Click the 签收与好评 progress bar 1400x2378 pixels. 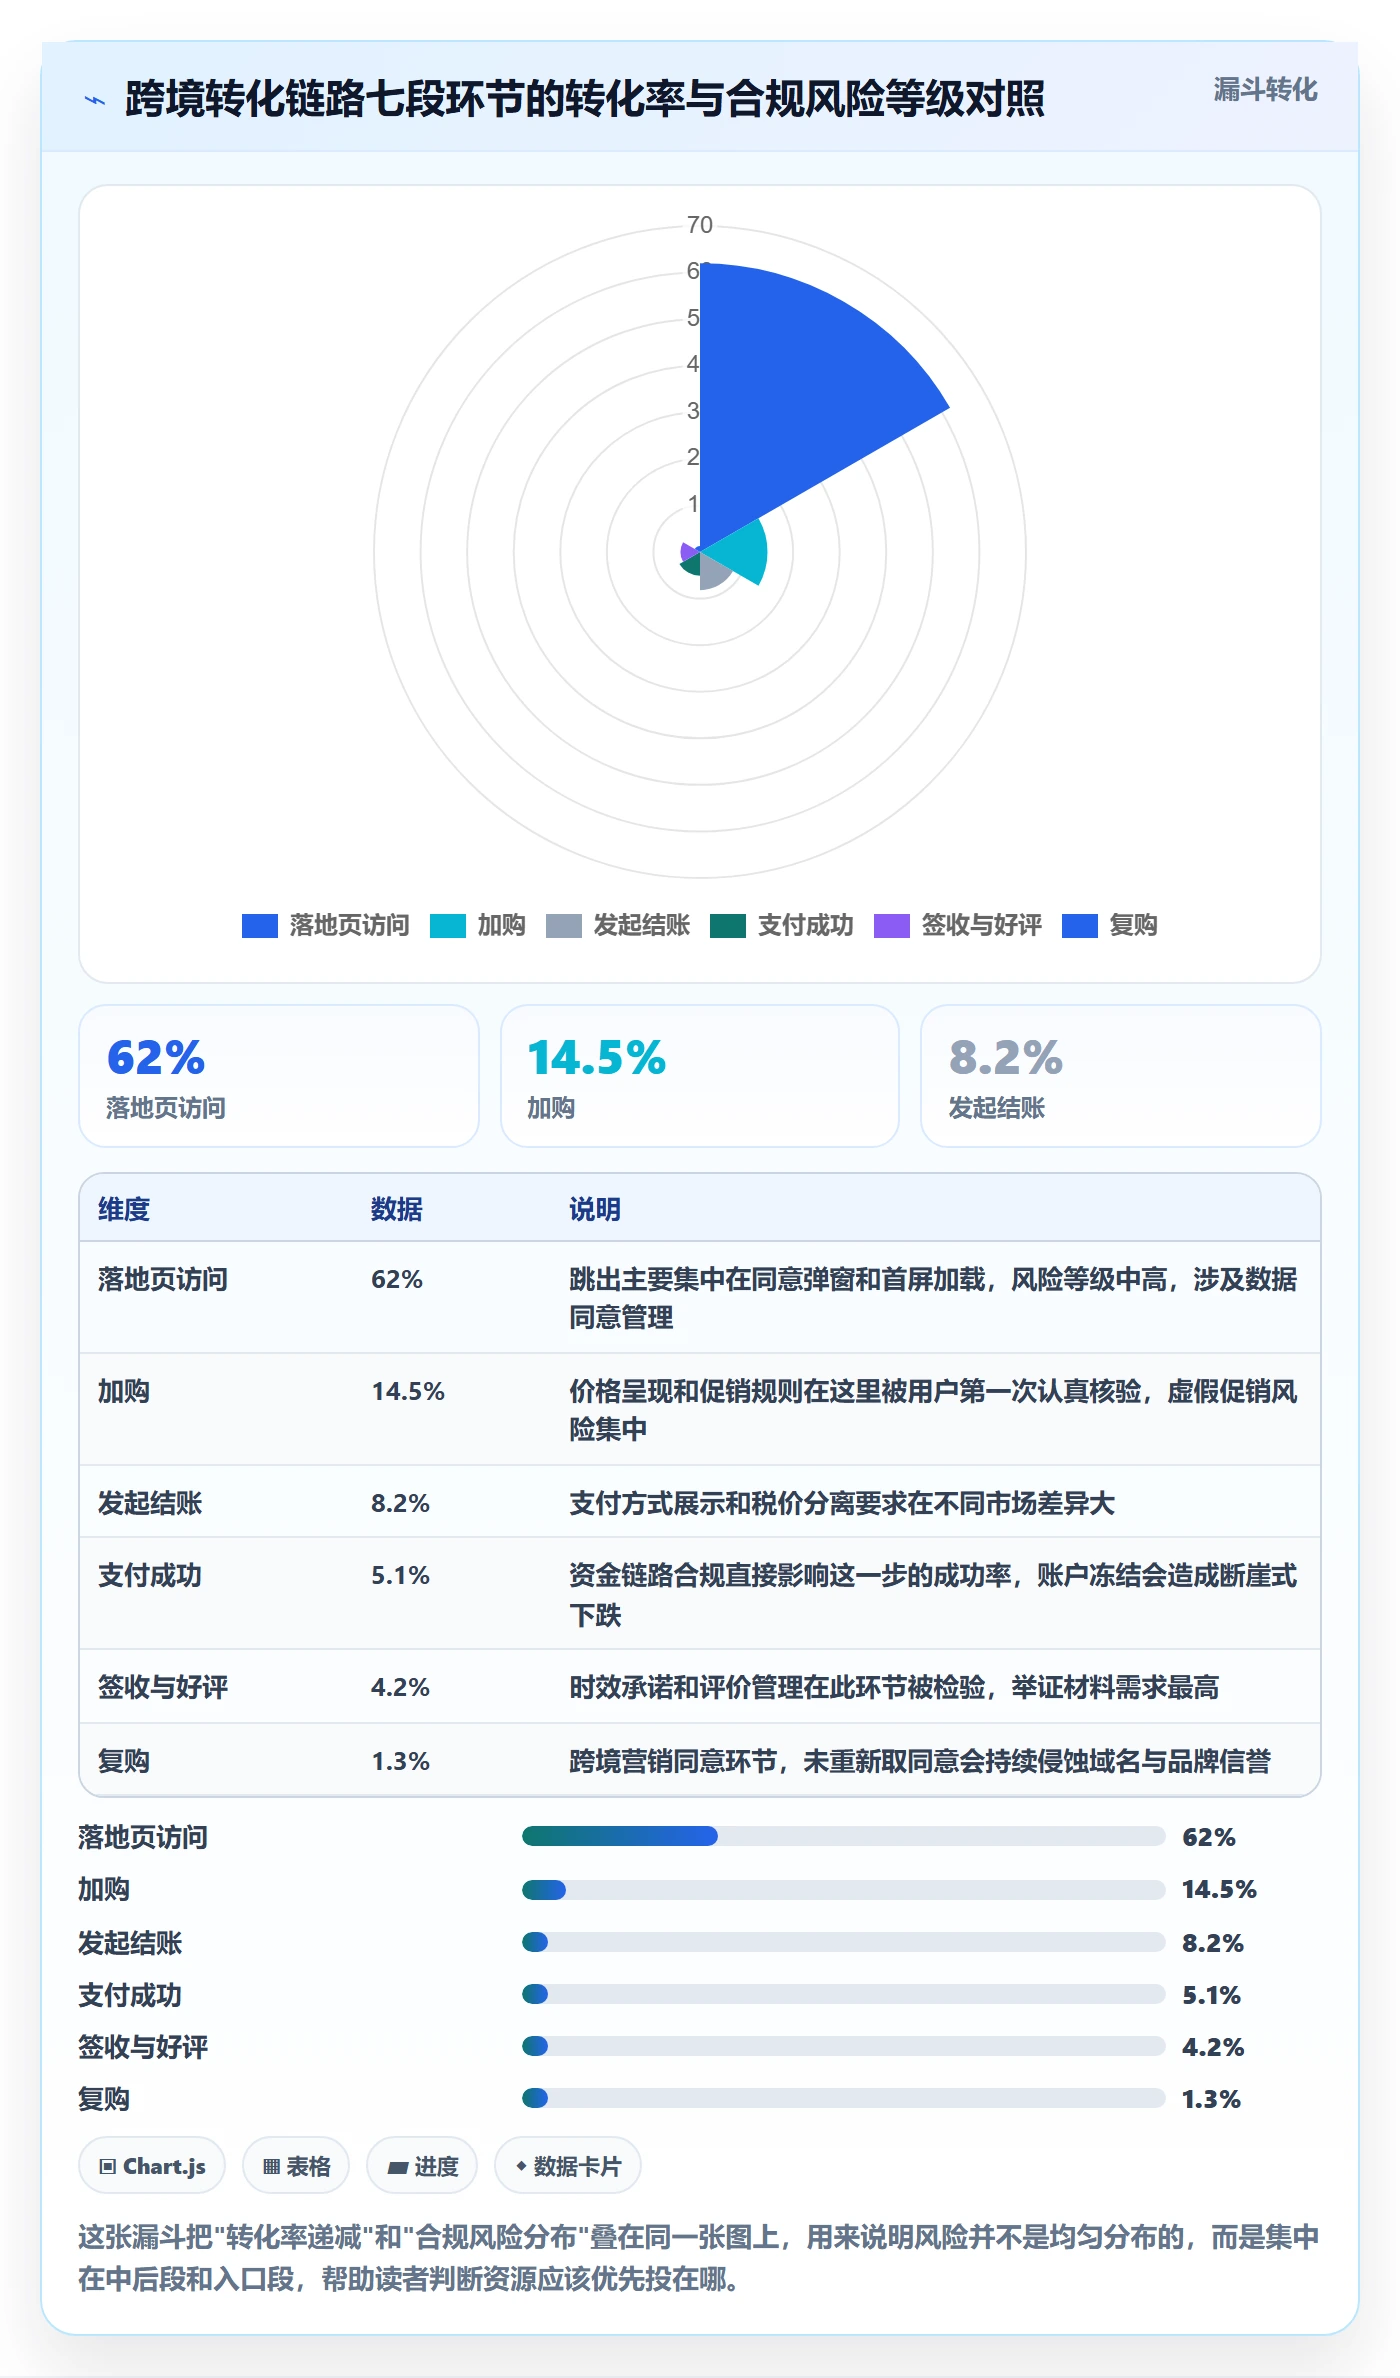(844, 2046)
